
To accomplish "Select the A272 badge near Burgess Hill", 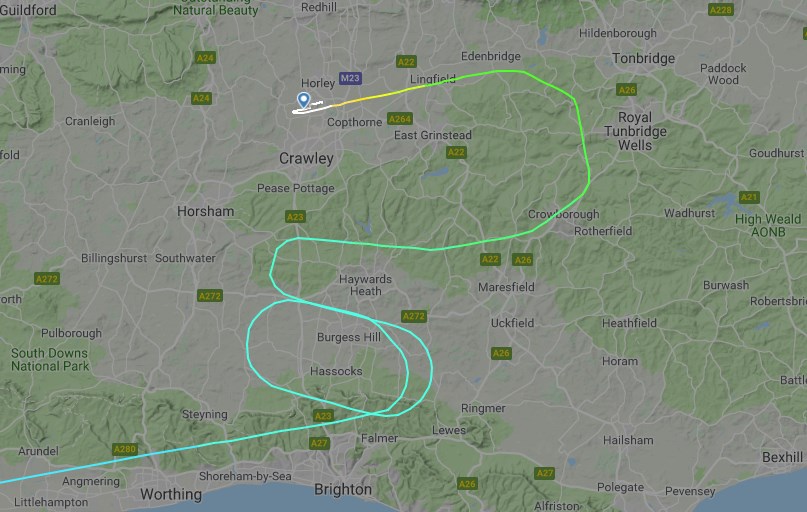I will pyautogui.click(x=414, y=316).
